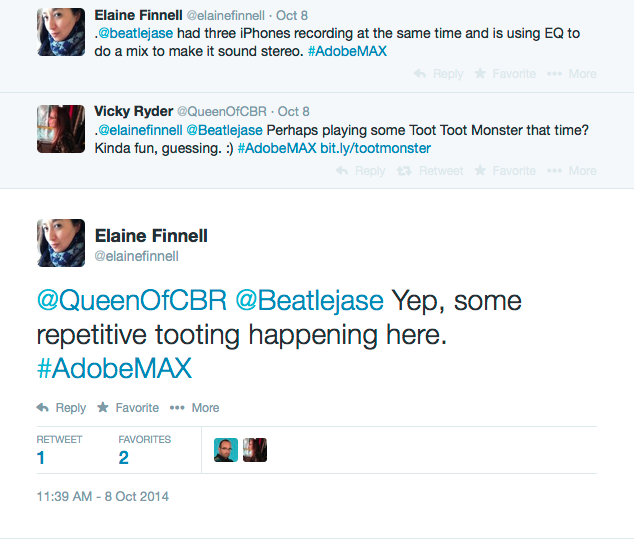The image size is (634, 539).
Task: Click Vicky Ryder's profile picture
Action: tap(61, 128)
